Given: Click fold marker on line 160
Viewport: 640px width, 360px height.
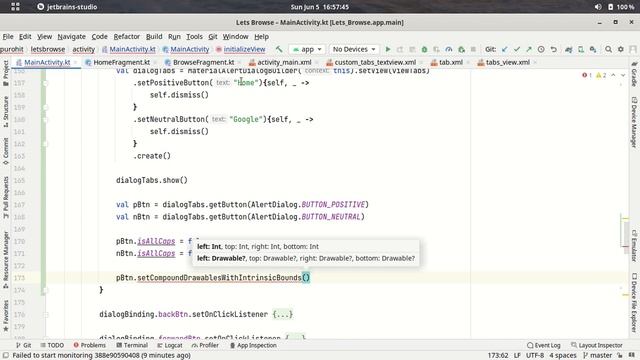Looking at the screenshot, I should pyautogui.click(x=46, y=120).
